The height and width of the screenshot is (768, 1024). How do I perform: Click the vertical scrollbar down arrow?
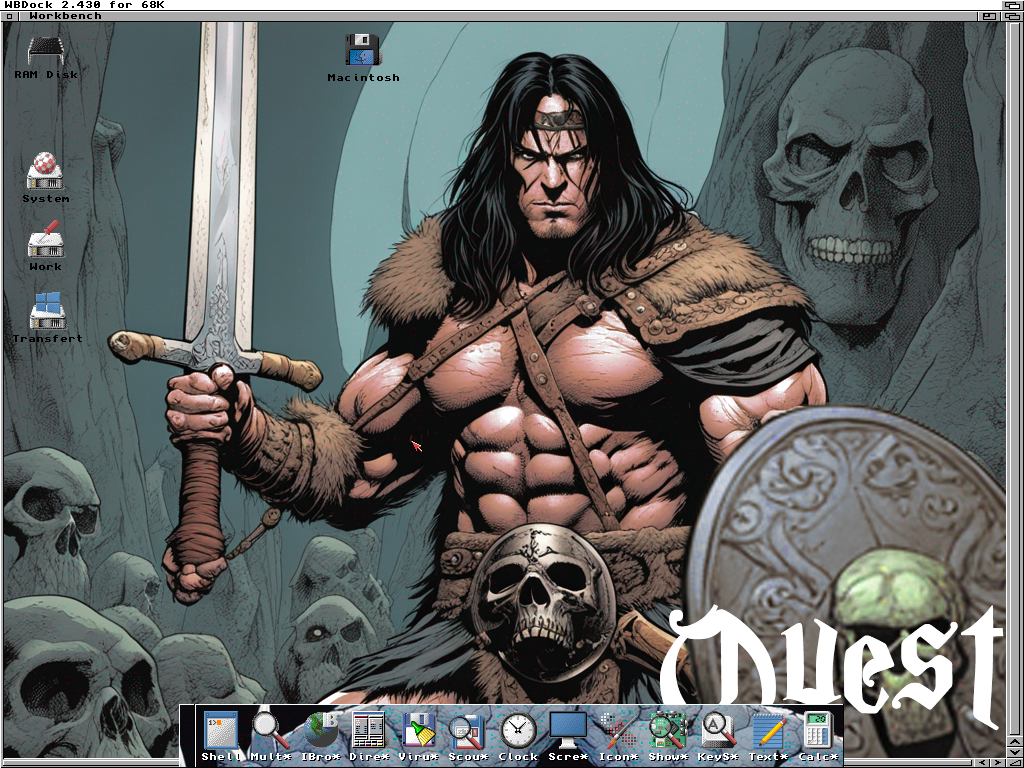[x=1014, y=750]
